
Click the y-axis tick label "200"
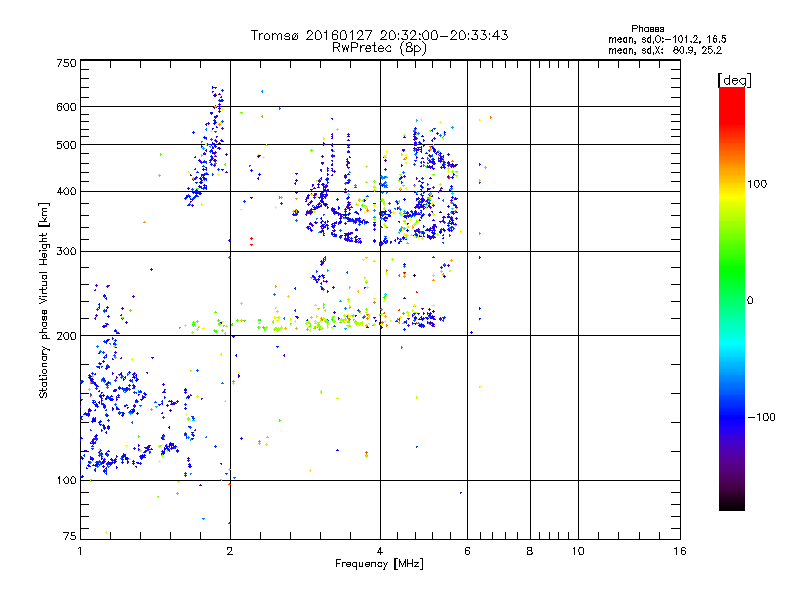[66, 336]
